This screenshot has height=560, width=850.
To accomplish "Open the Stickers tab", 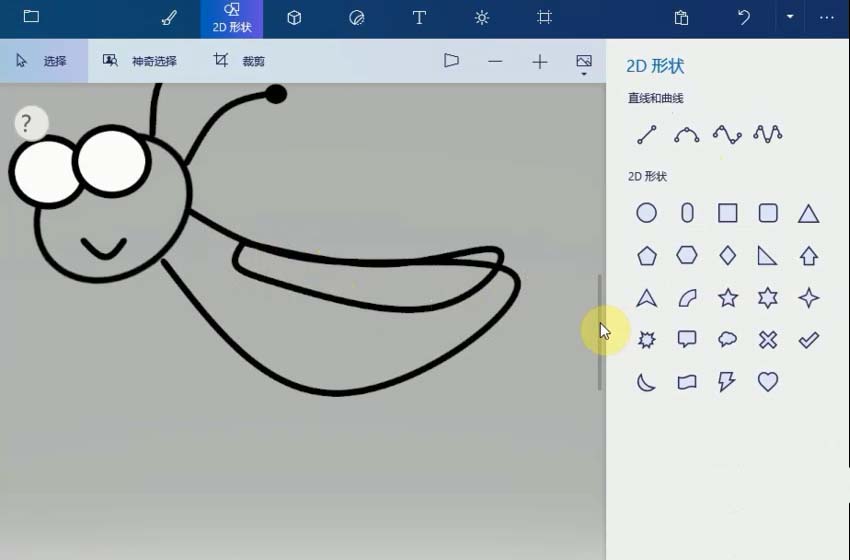I will pos(356,18).
